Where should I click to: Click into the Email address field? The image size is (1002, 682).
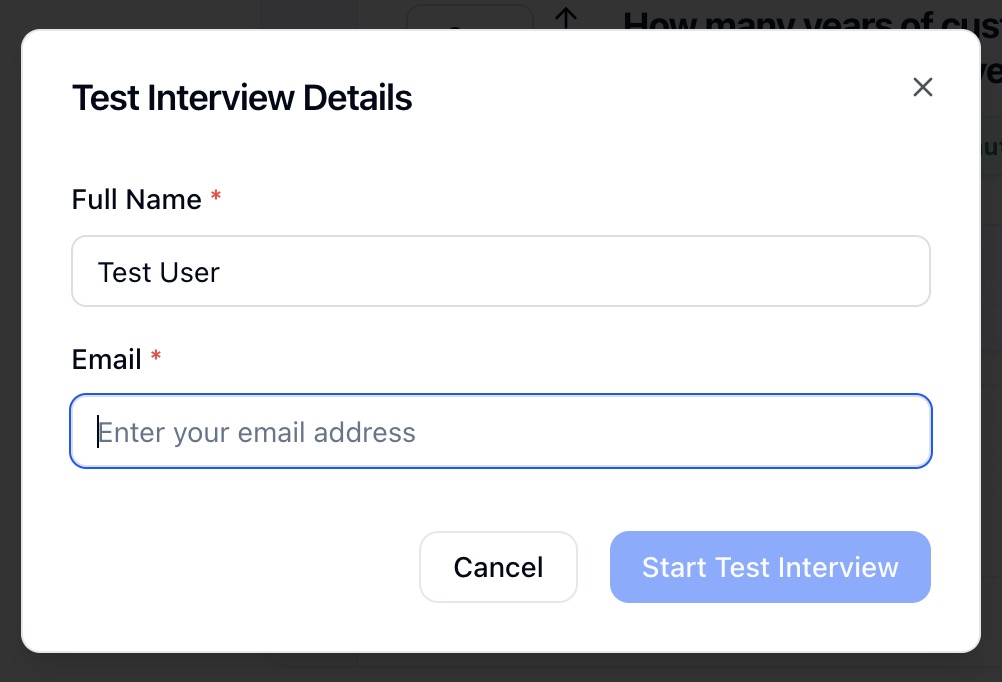500,431
